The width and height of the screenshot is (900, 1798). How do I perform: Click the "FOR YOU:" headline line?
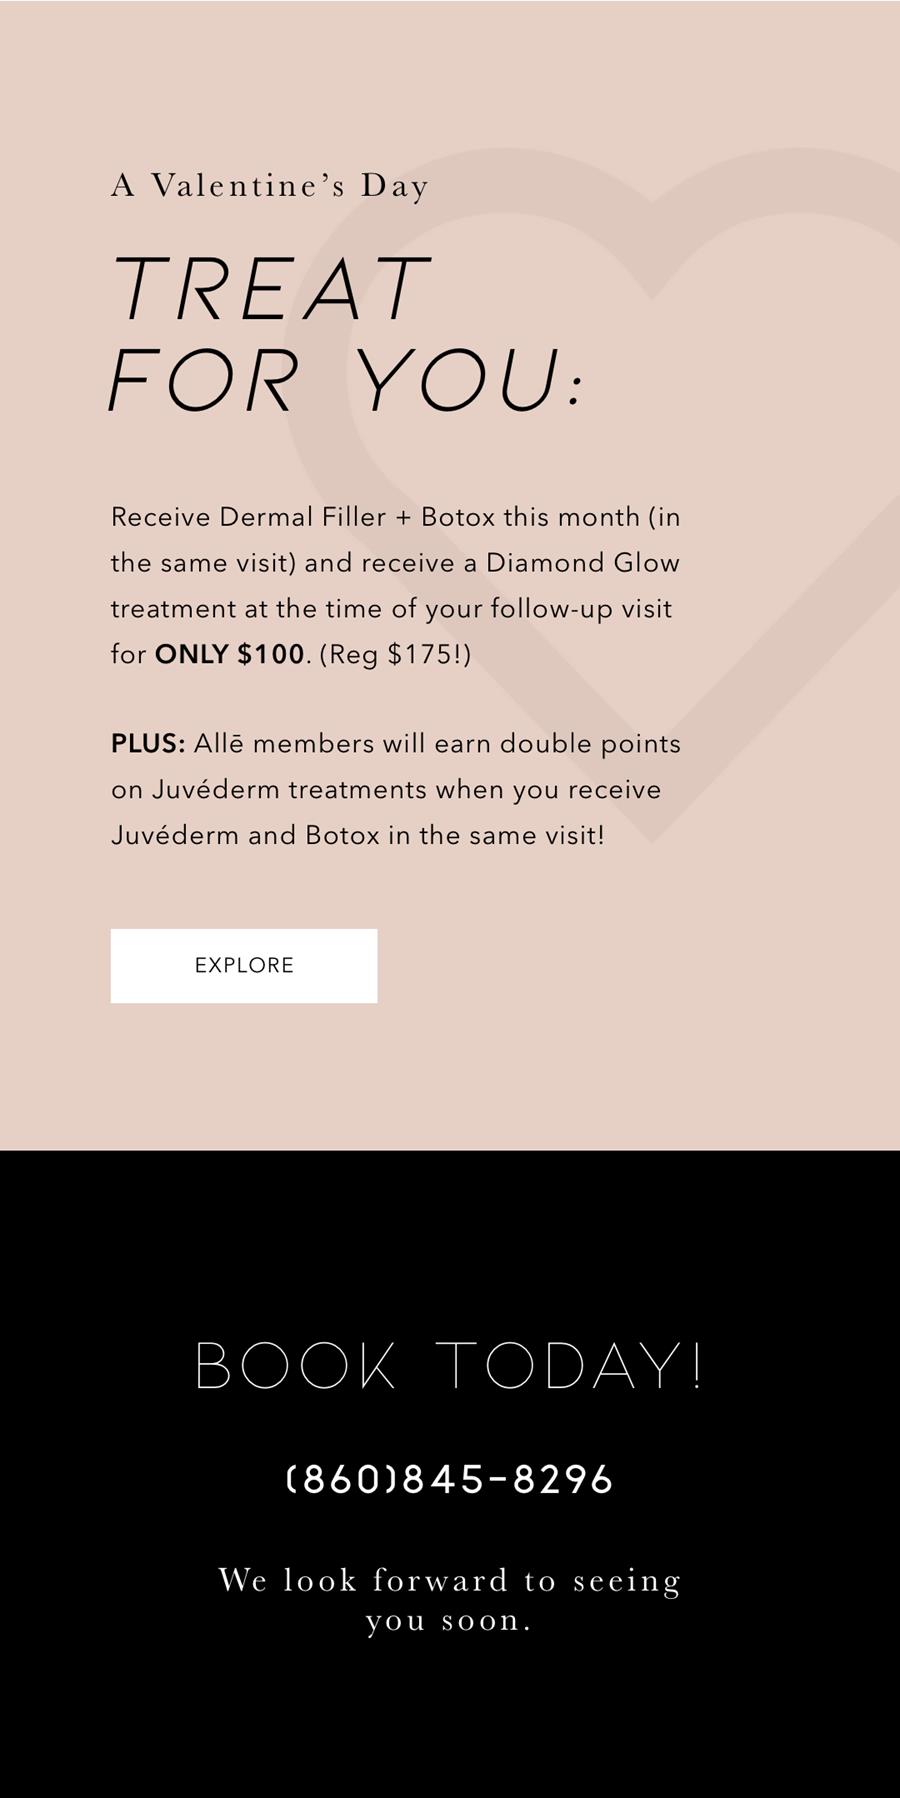coord(345,380)
